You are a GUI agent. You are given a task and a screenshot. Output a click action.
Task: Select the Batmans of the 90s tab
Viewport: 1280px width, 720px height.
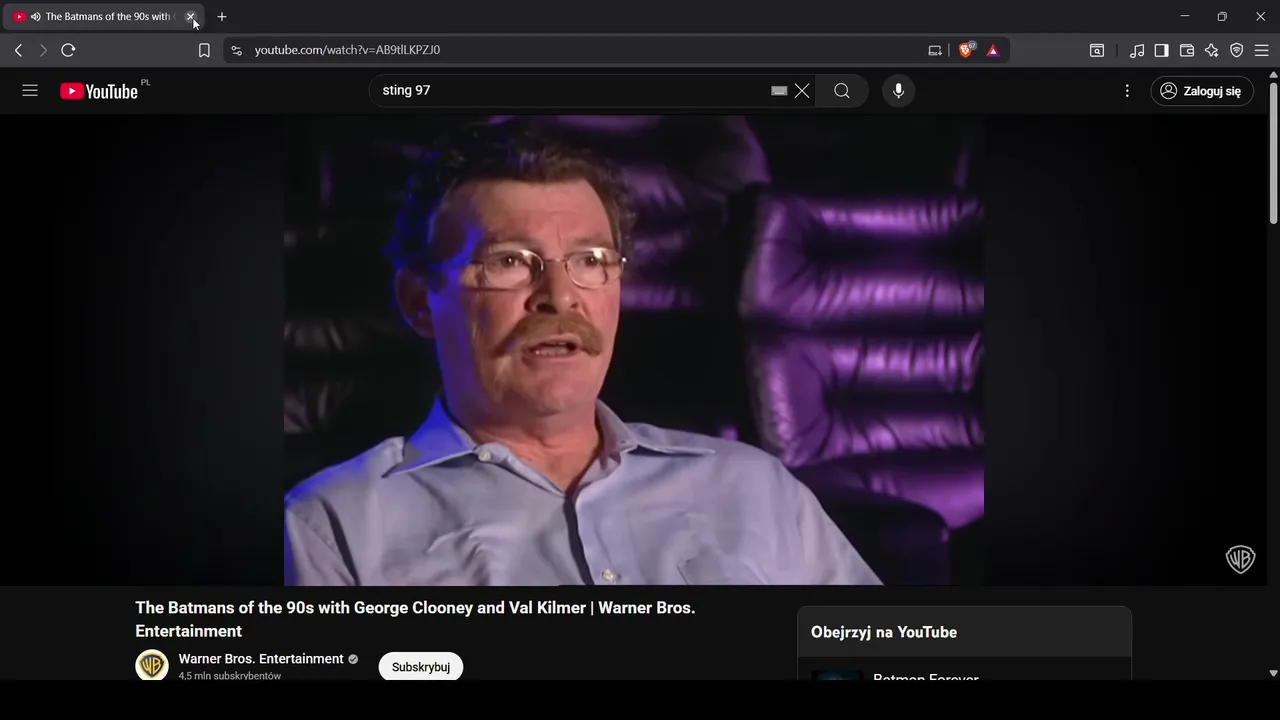click(102, 17)
